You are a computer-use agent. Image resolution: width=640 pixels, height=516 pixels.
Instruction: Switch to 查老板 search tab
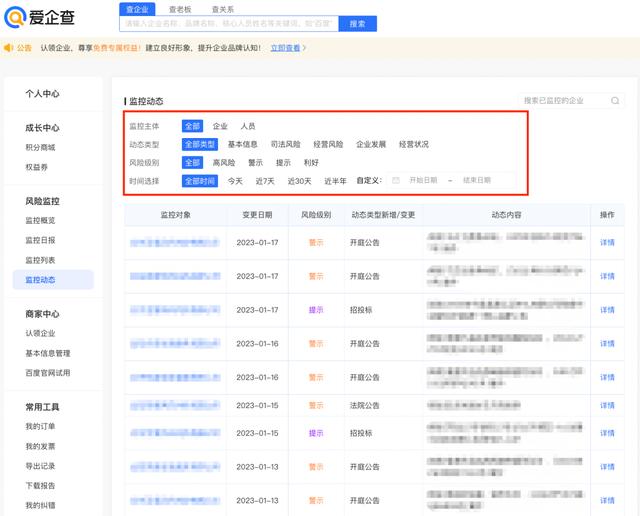[x=180, y=9]
